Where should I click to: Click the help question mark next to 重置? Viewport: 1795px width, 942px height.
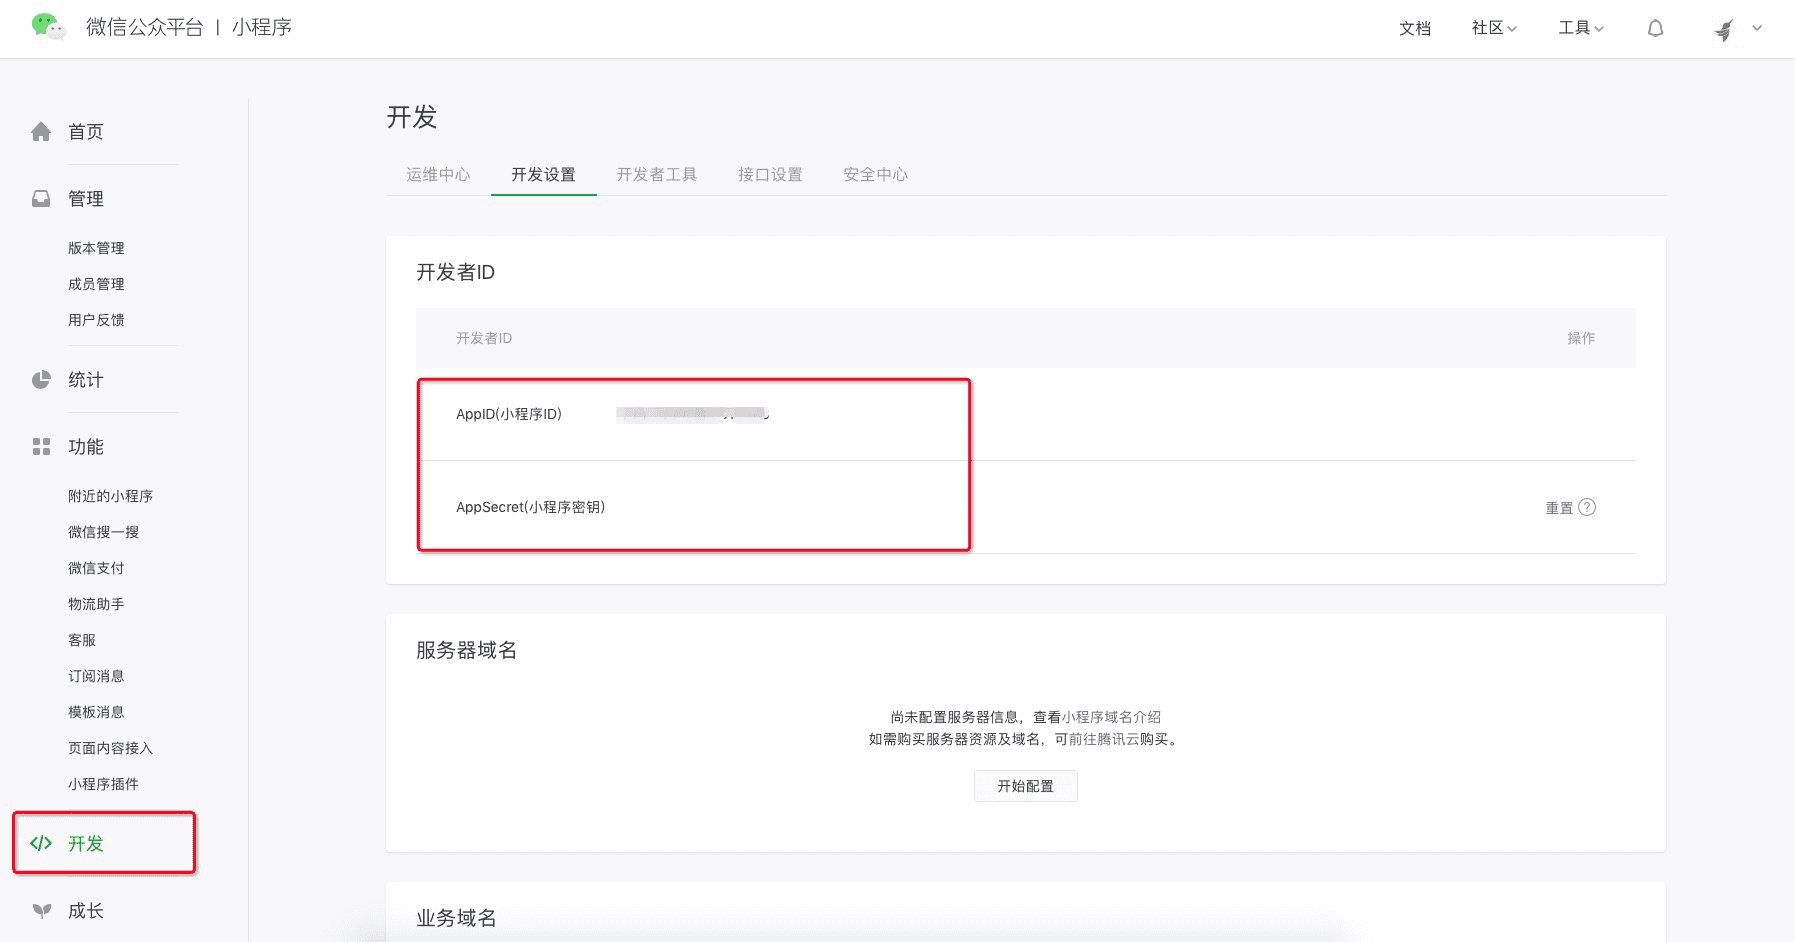click(x=1587, y=507)
